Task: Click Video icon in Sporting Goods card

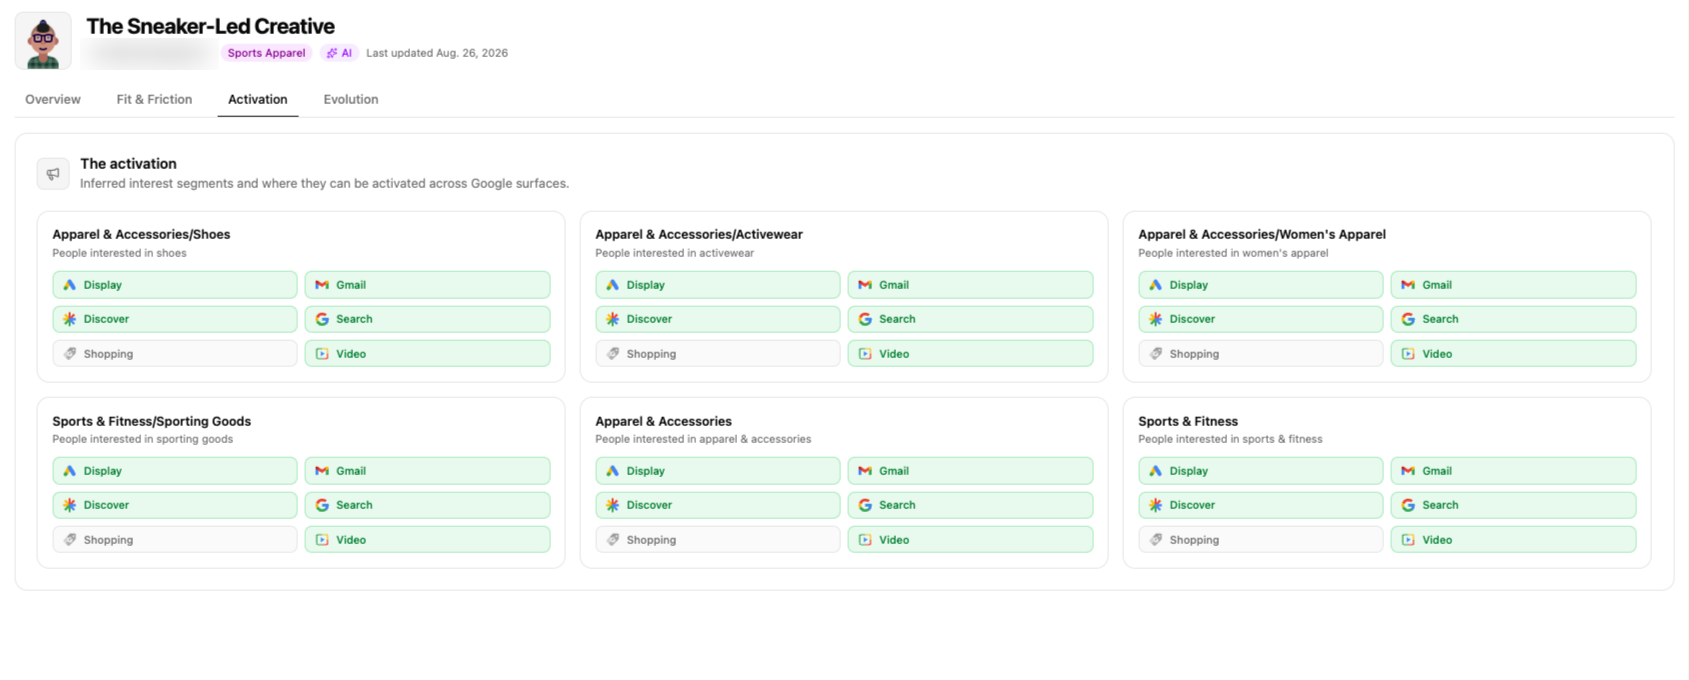Action: (322, 540)
